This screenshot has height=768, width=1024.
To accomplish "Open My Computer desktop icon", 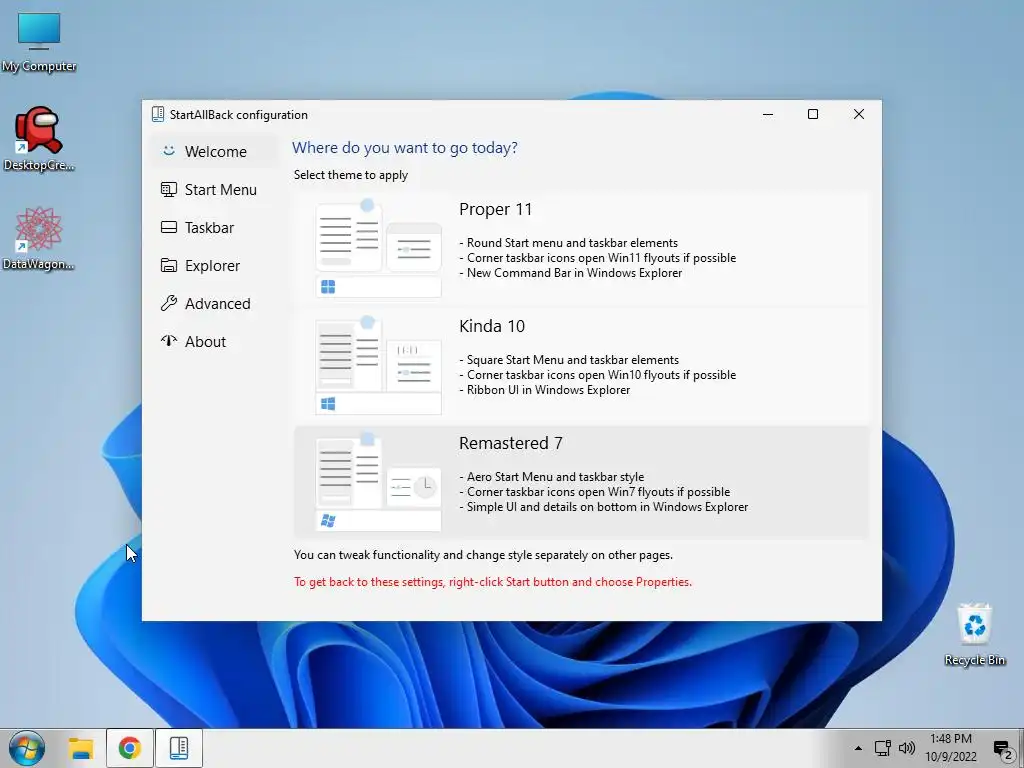I will [39, 42].
